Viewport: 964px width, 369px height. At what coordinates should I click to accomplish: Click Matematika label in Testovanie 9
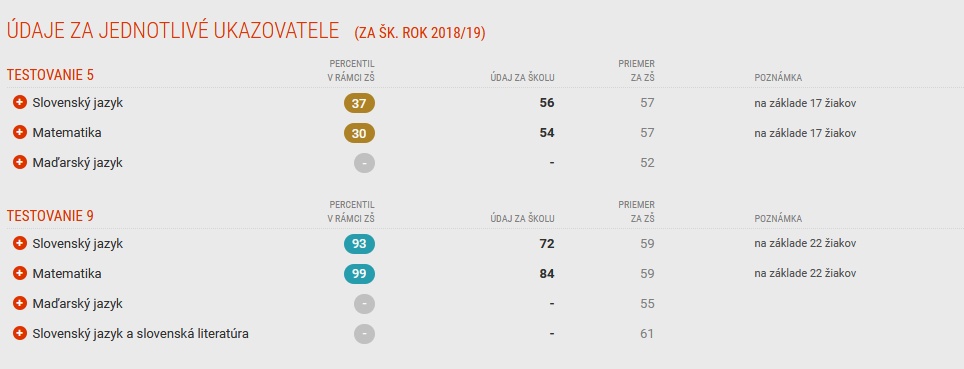click(x=67, y=273)
